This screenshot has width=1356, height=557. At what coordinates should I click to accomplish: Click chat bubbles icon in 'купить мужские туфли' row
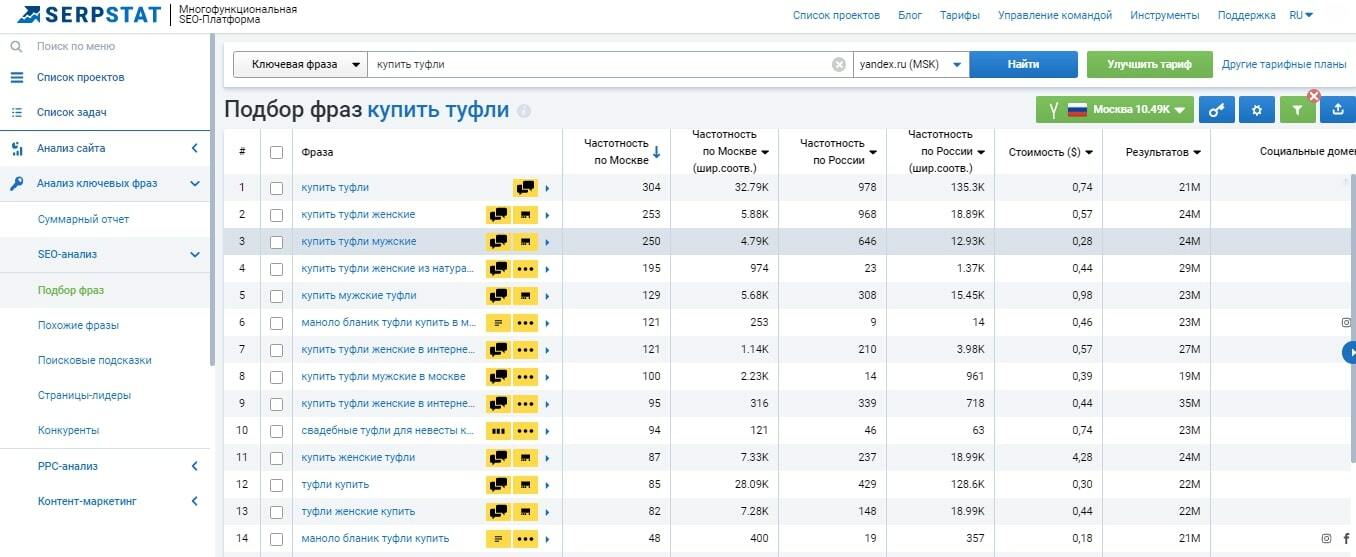[x=498, y=295]
